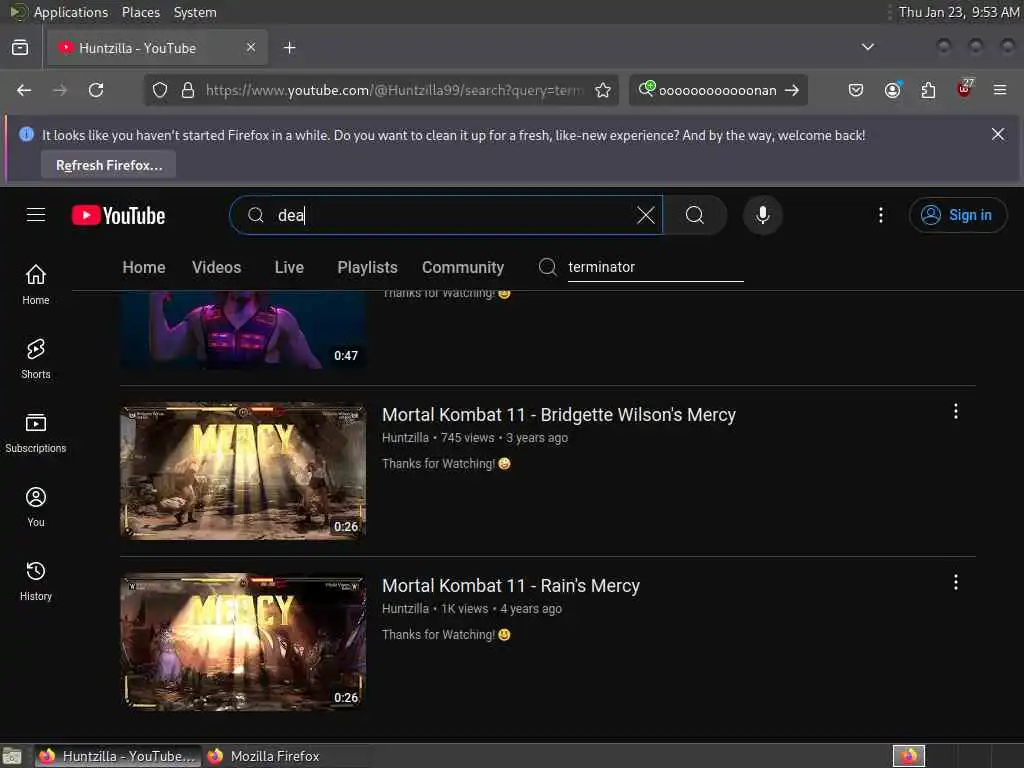Open the Firefox View icon
Screen dimensions: 1024x768
20,48
